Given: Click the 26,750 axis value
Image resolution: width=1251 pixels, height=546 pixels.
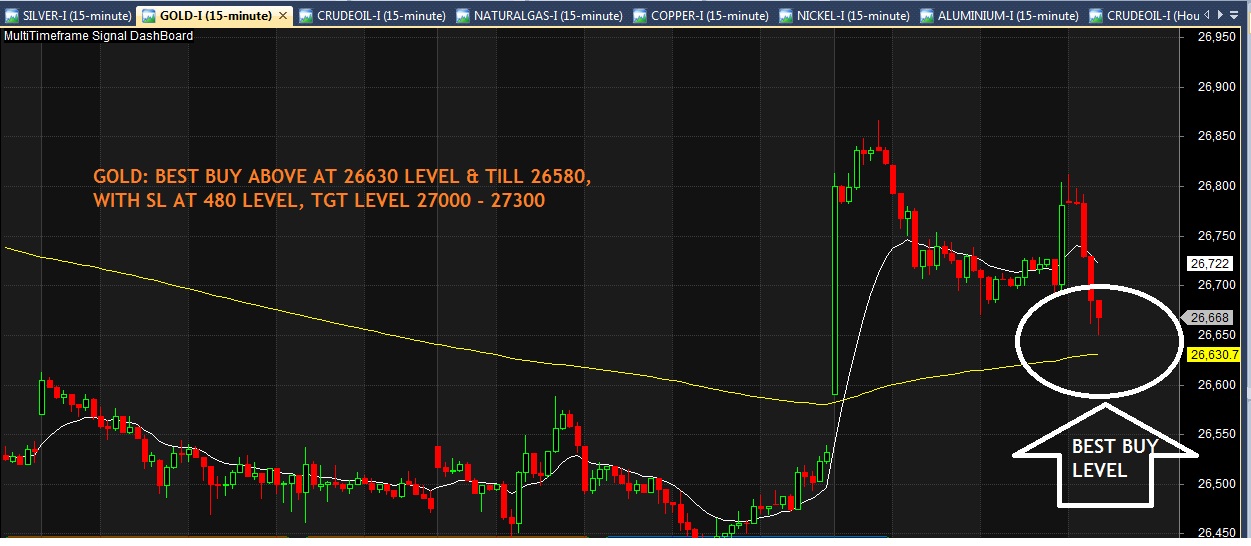Looking at the screenshot, I should [1218, 235].
